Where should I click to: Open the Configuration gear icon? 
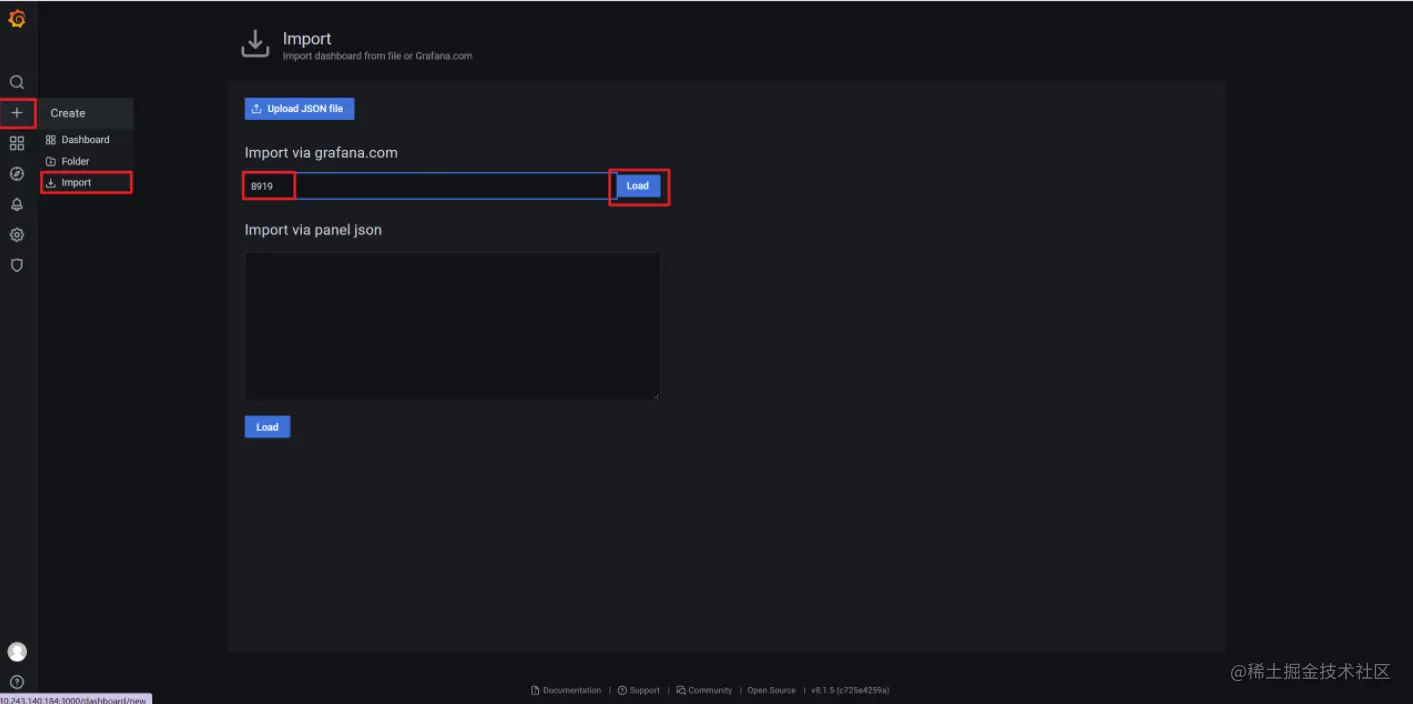[x=17, y=235]
